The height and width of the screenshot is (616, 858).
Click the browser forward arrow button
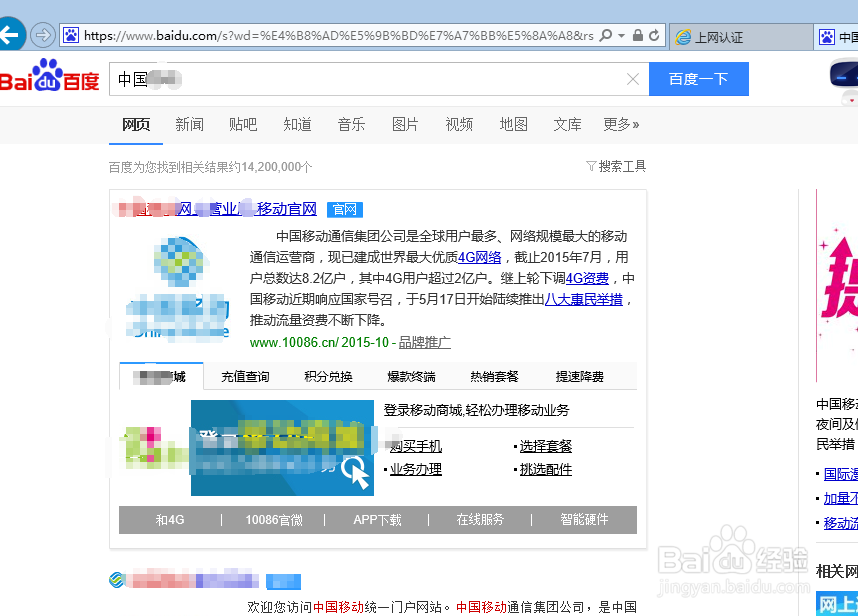tap(42, 36)
